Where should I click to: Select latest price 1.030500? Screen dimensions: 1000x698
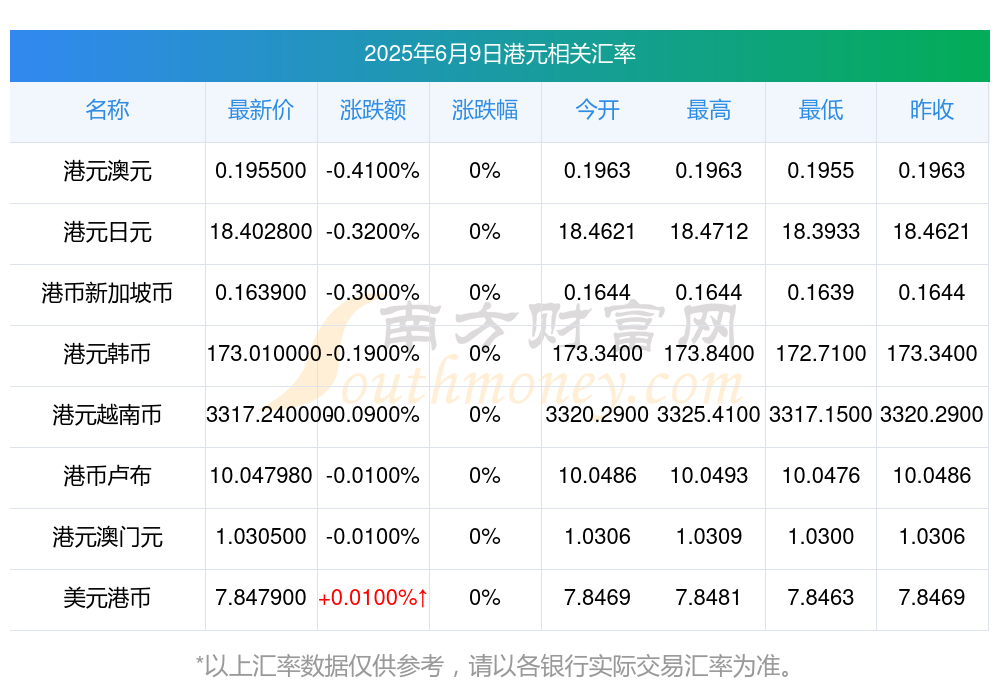coord(261,536)
